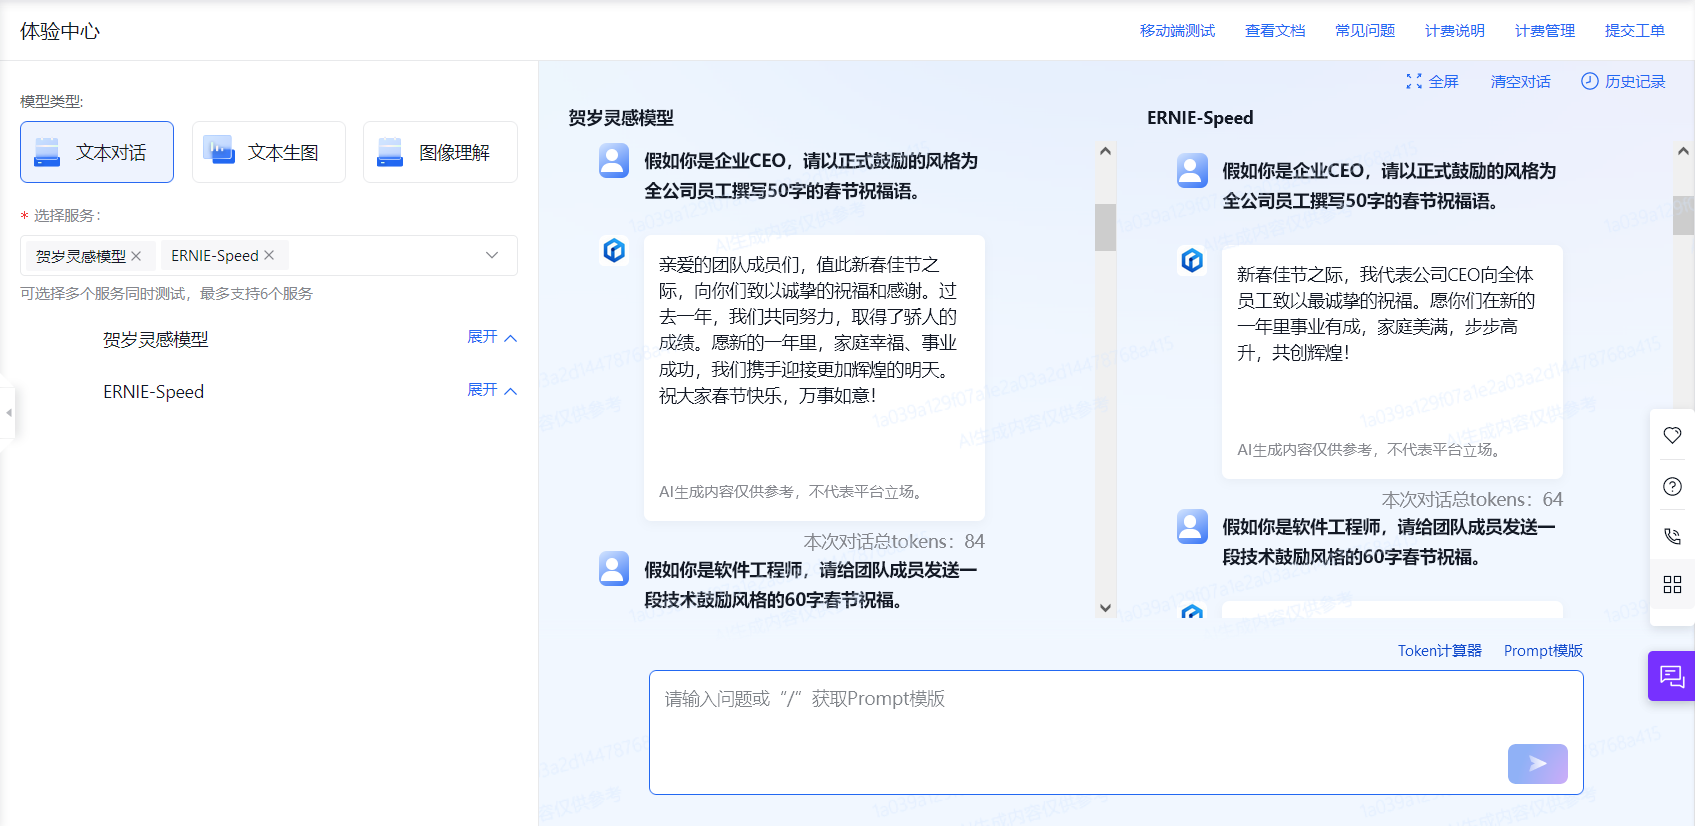Click user avatar beside 软件工程师 prompt in 贺岁灵感模型
Viewport: 1695px width, 826px height.
[x=614, y=568]
